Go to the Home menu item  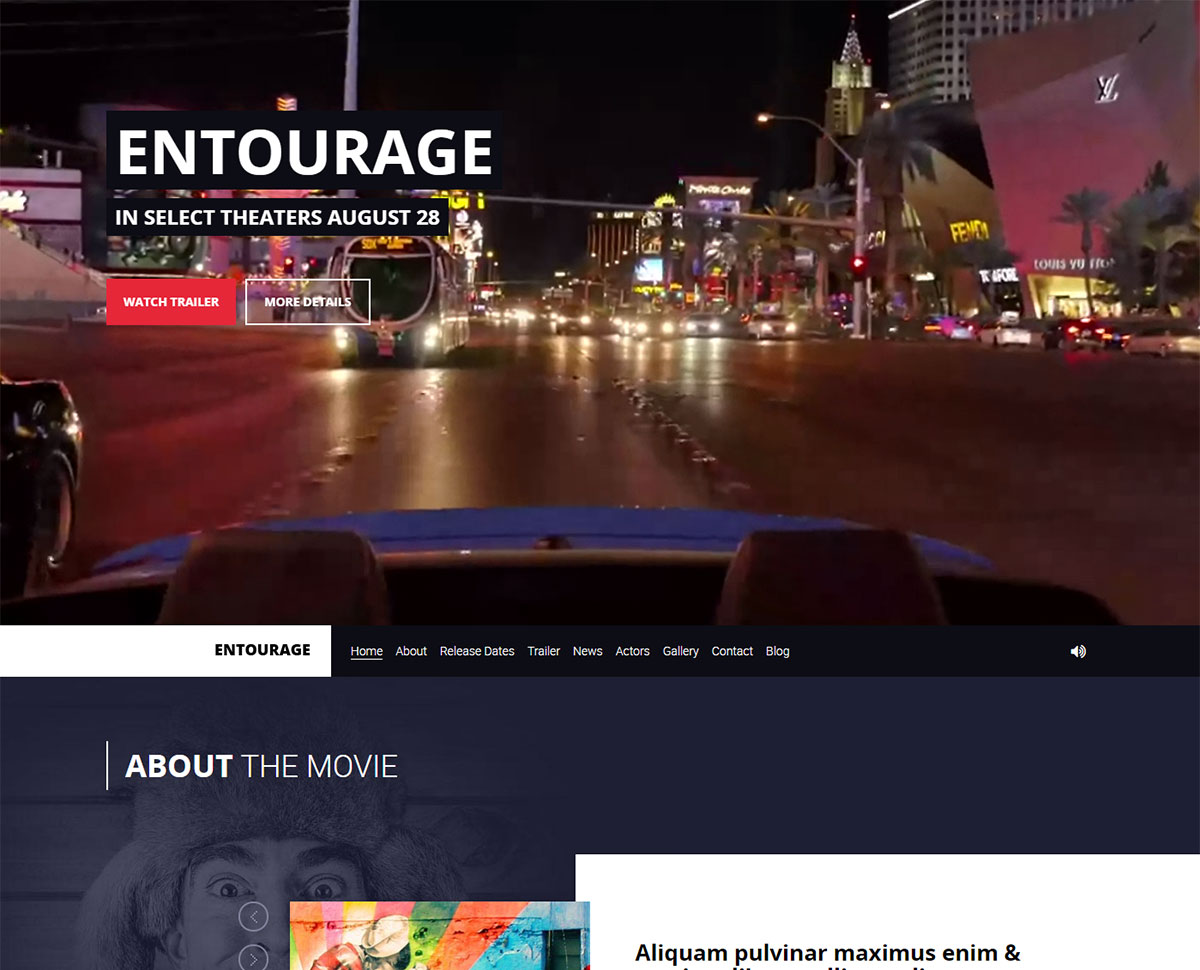tap(366, 651)
